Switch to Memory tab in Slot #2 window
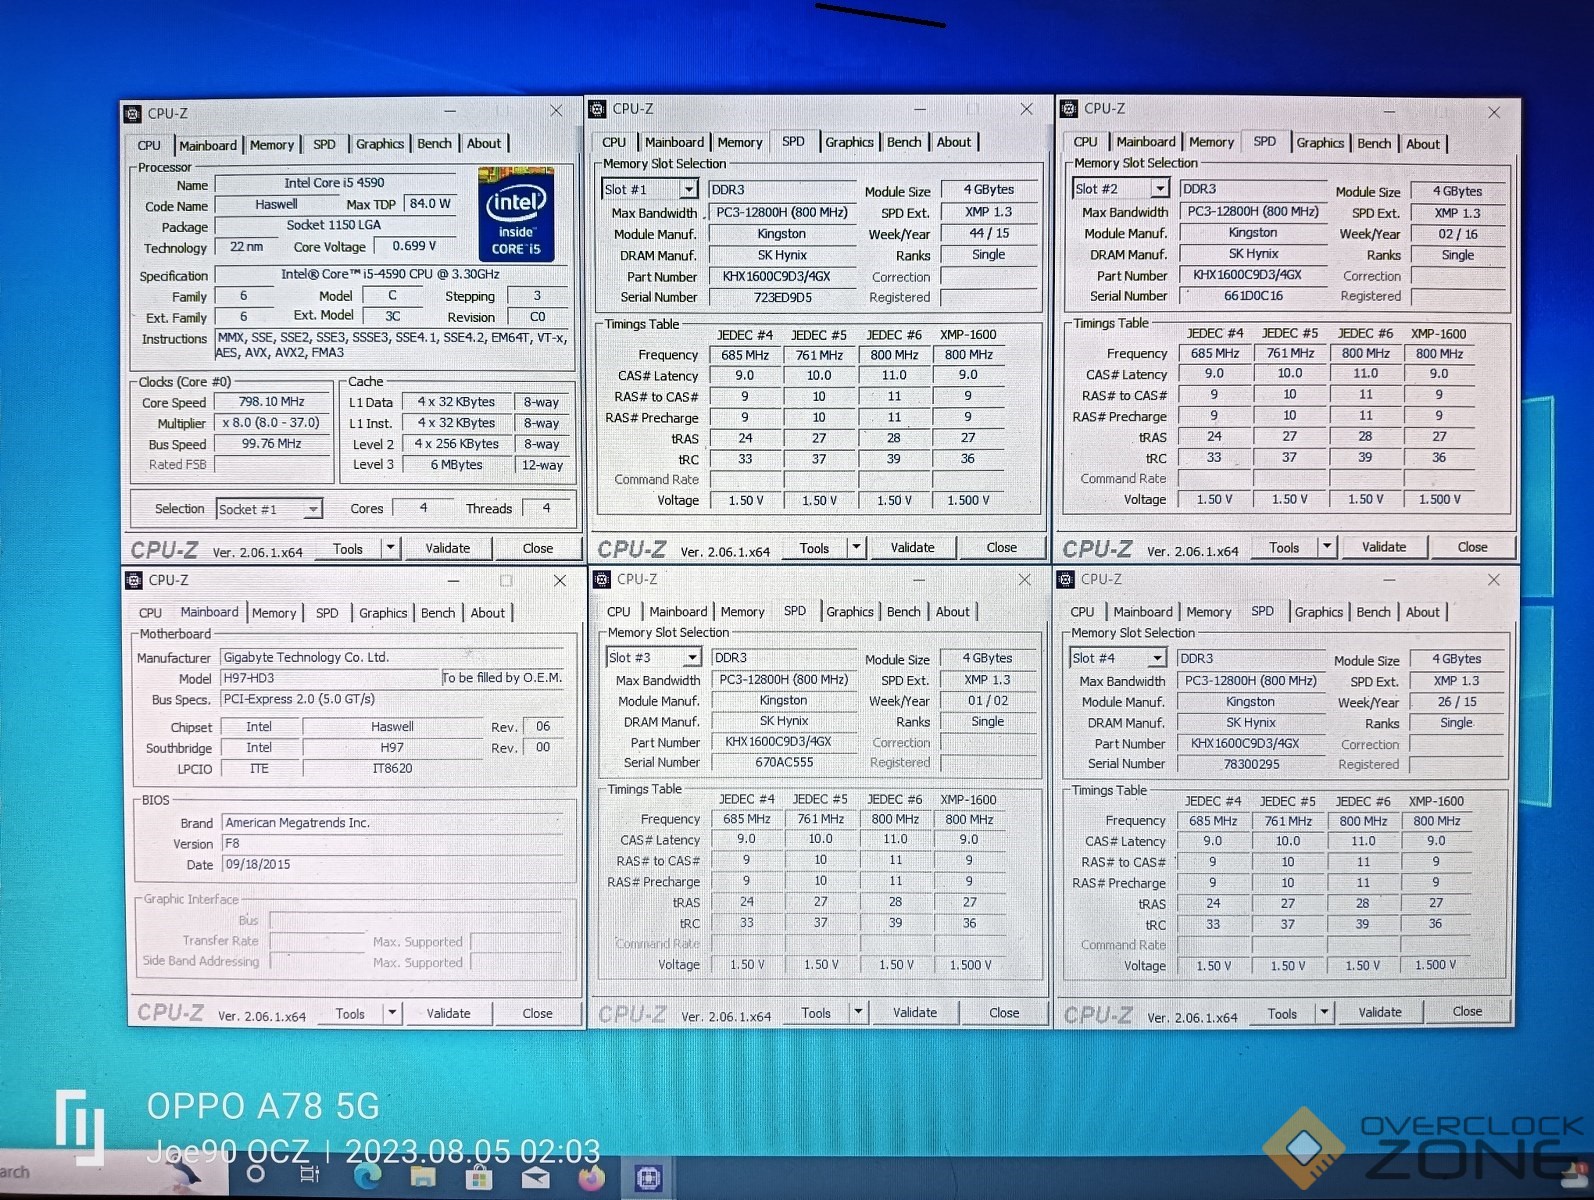The image size is (1594, 1200). [x=1211, y=142]
